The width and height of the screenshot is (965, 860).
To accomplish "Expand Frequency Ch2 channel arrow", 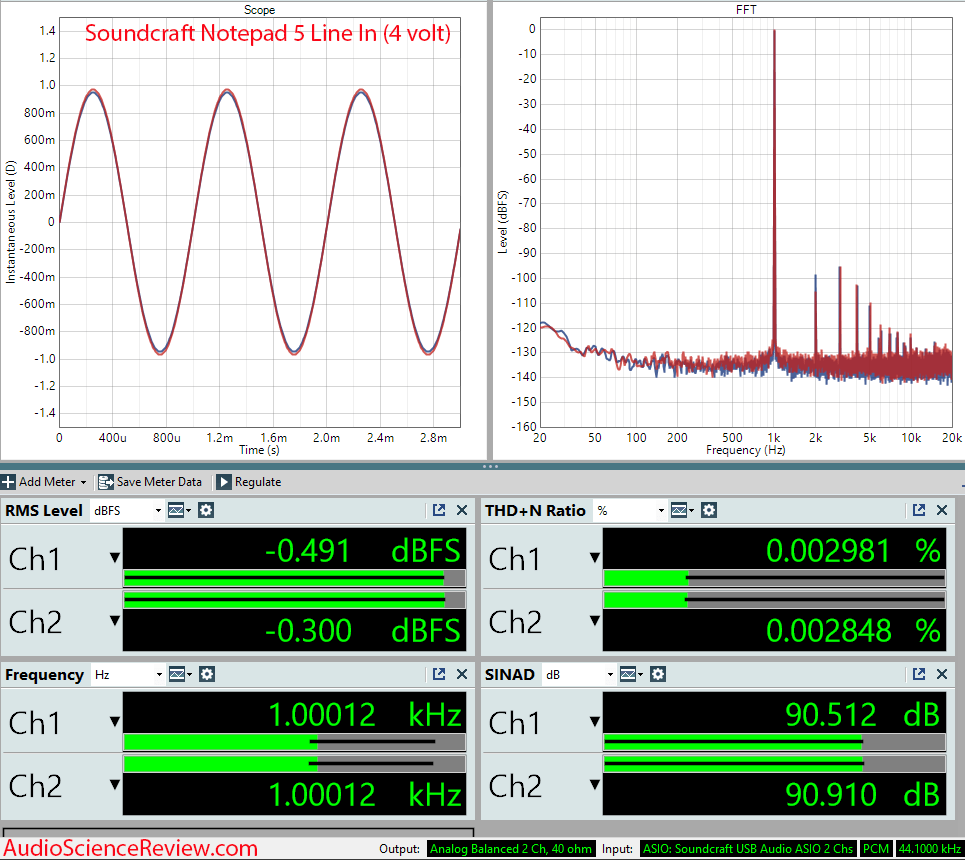I will click(x=115, y=784).
